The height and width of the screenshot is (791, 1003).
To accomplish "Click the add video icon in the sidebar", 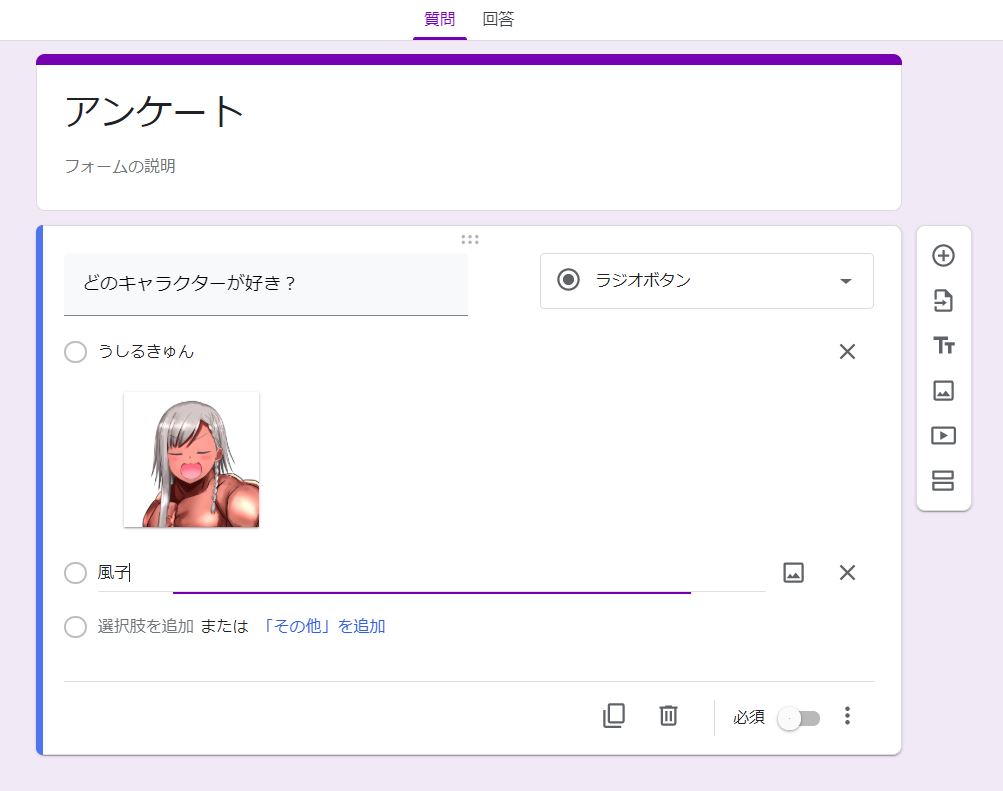I will coord(941,435).
